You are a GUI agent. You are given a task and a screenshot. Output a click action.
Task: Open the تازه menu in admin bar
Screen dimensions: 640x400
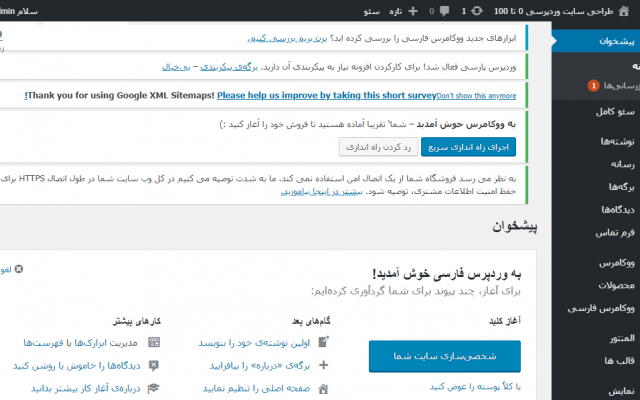point(396,11)
